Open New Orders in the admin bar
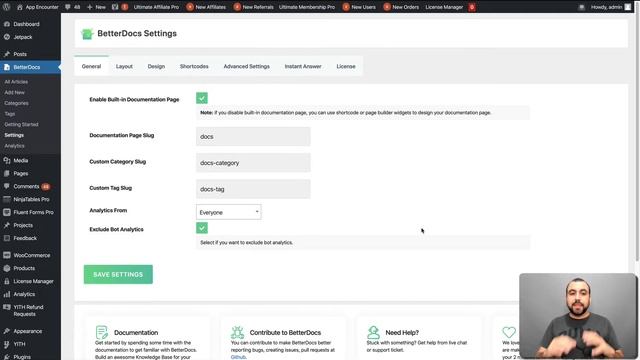640x360 pixels. (401, 7)
